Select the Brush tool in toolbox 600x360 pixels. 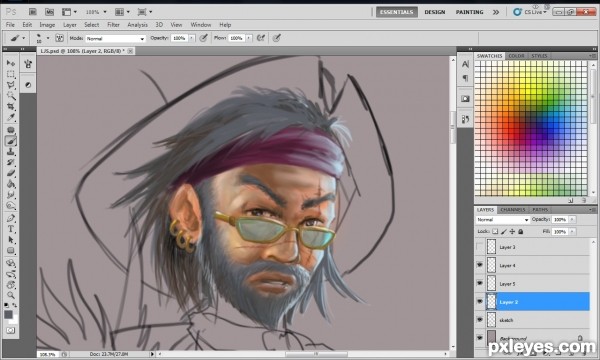(11, 141)
